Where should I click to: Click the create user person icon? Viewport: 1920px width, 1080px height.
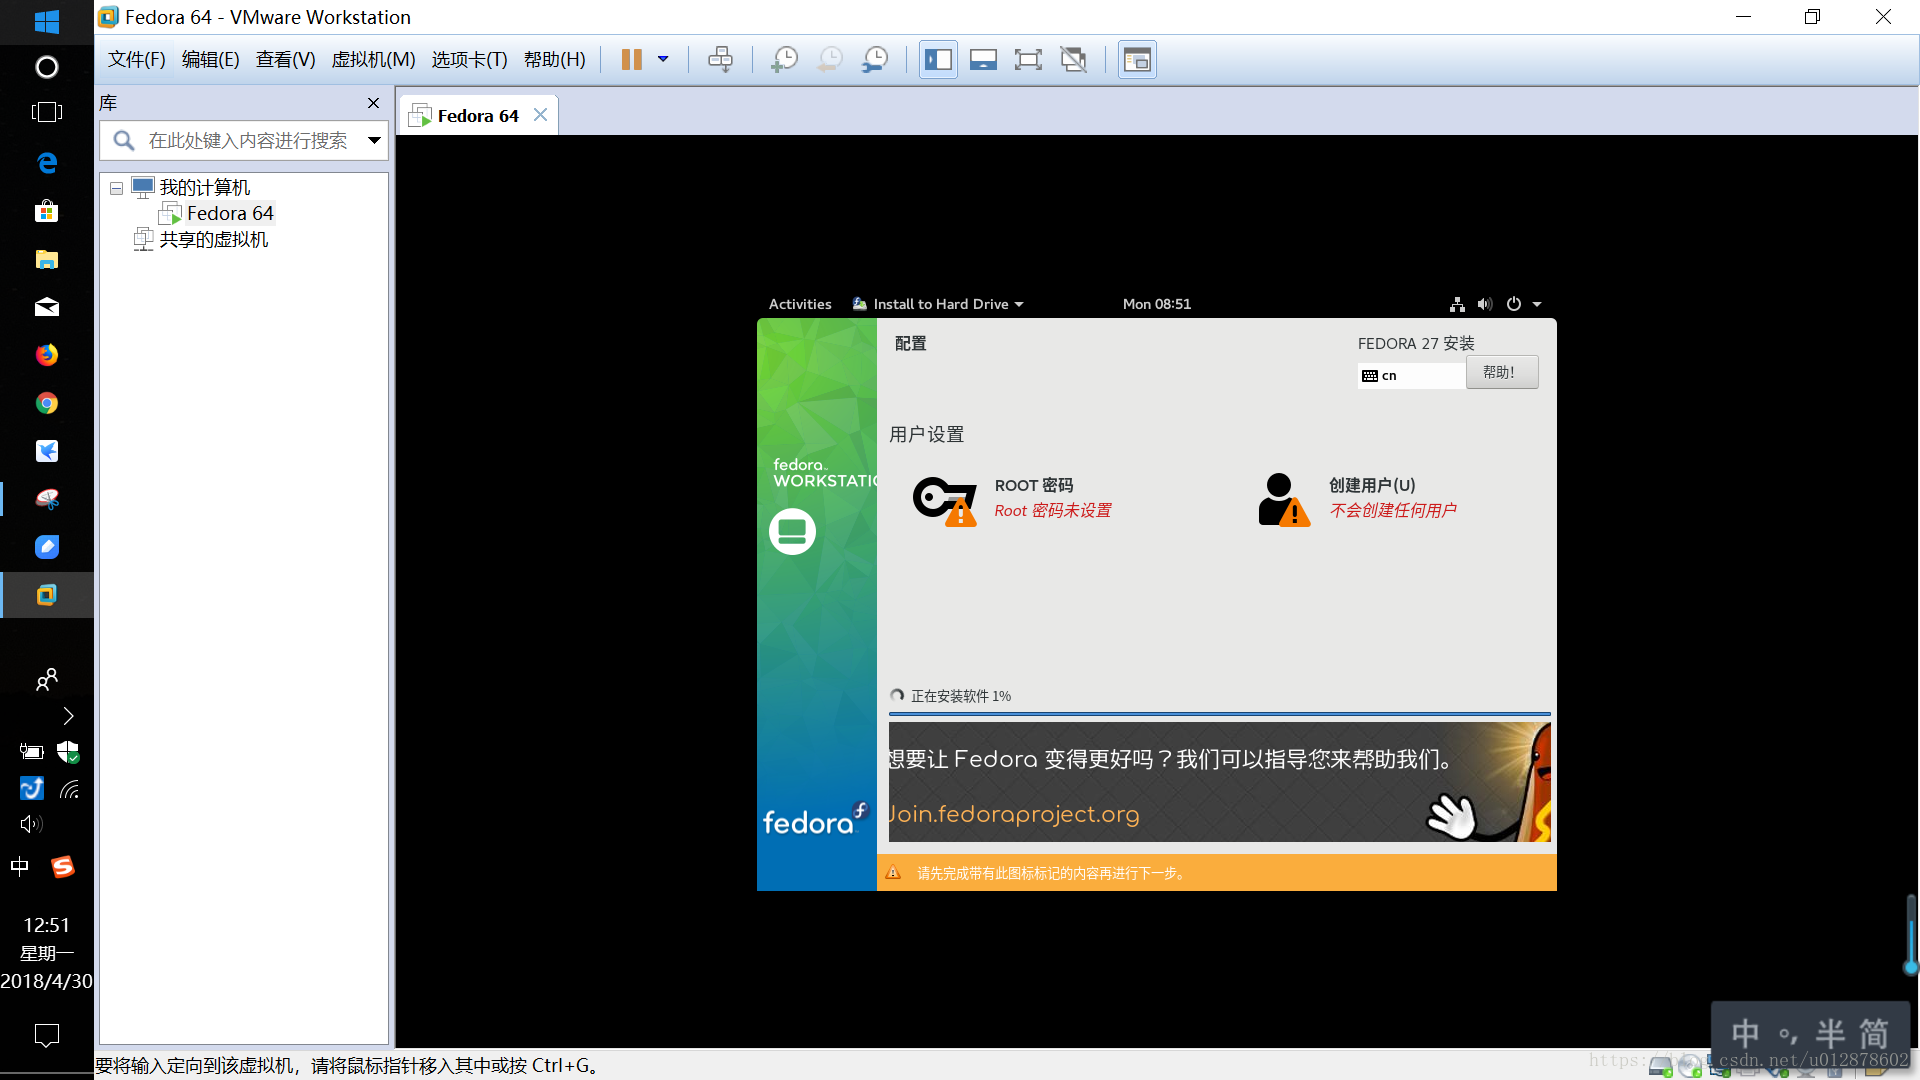1284,500
